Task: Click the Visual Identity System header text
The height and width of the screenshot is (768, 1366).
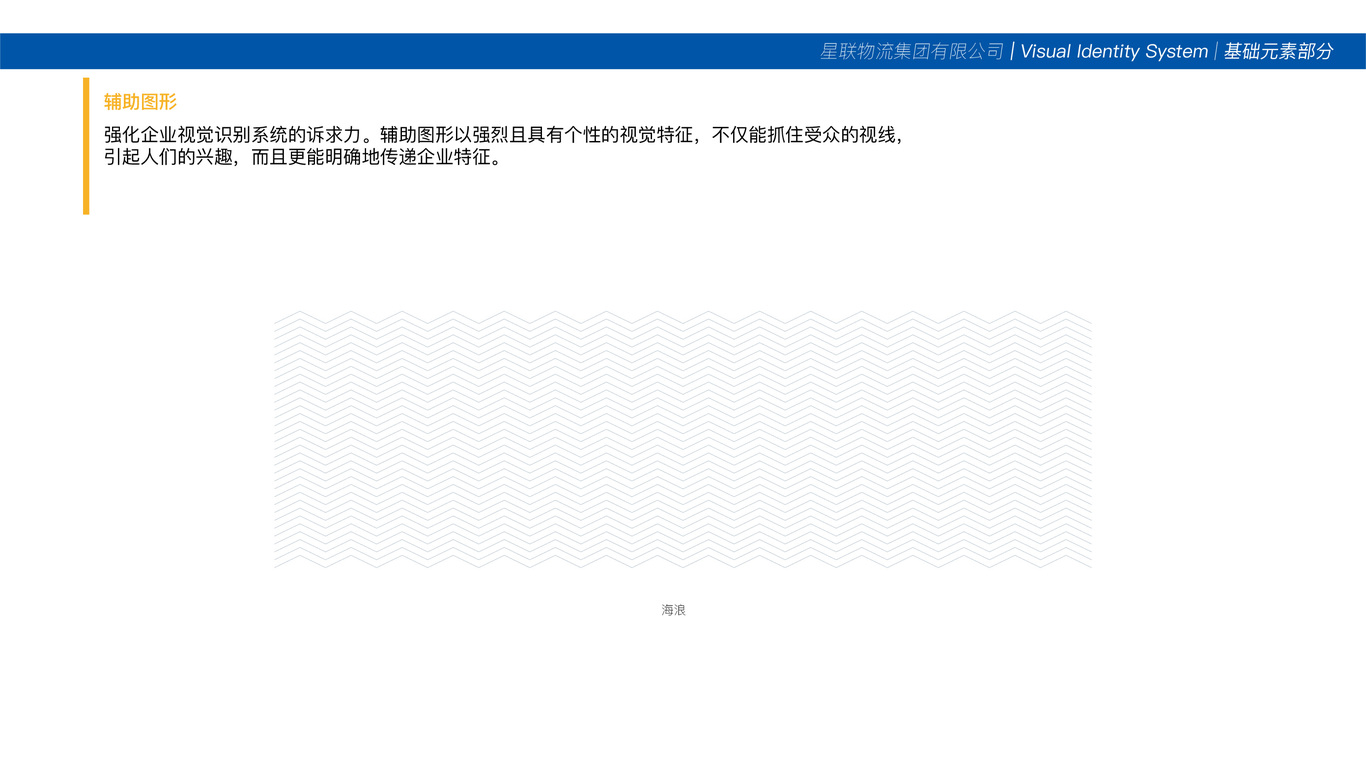Action: click(1114, 51)
